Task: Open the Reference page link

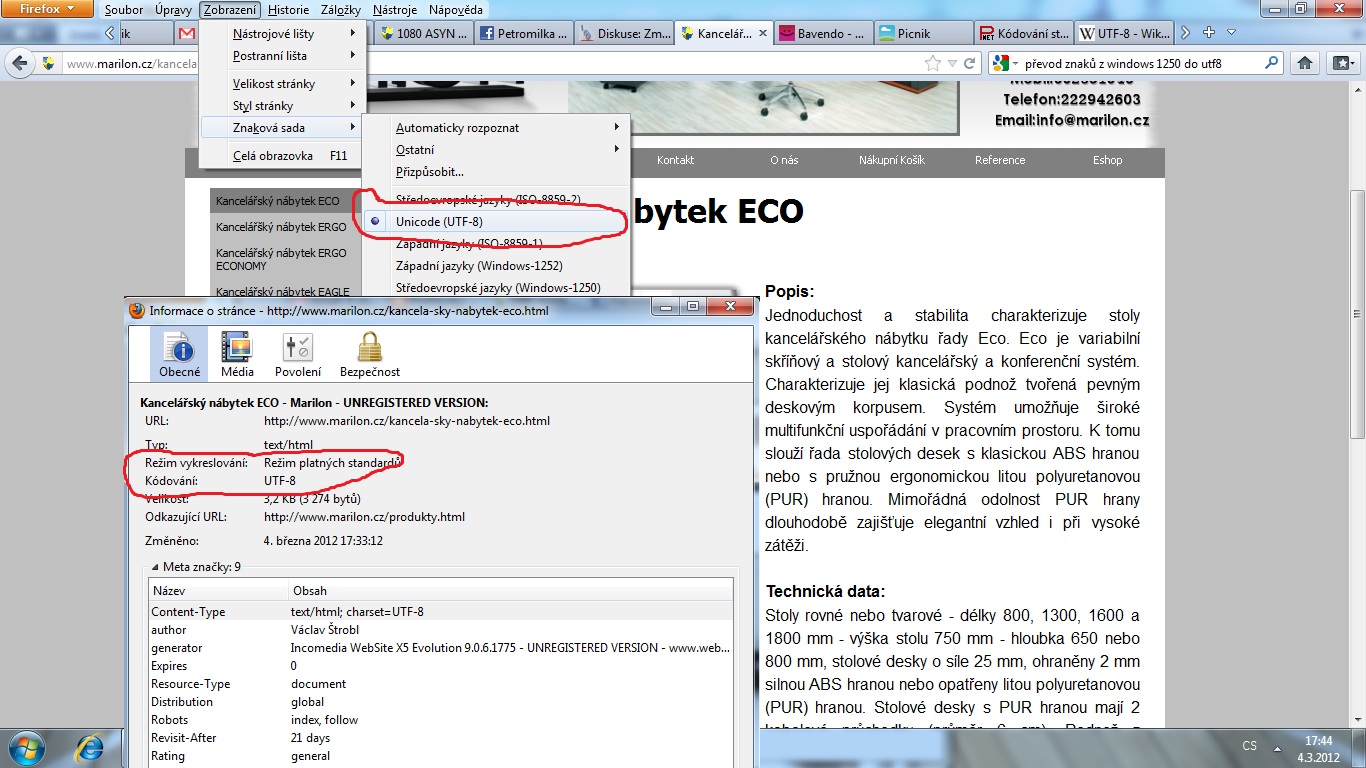Action: click(1000, 160)
